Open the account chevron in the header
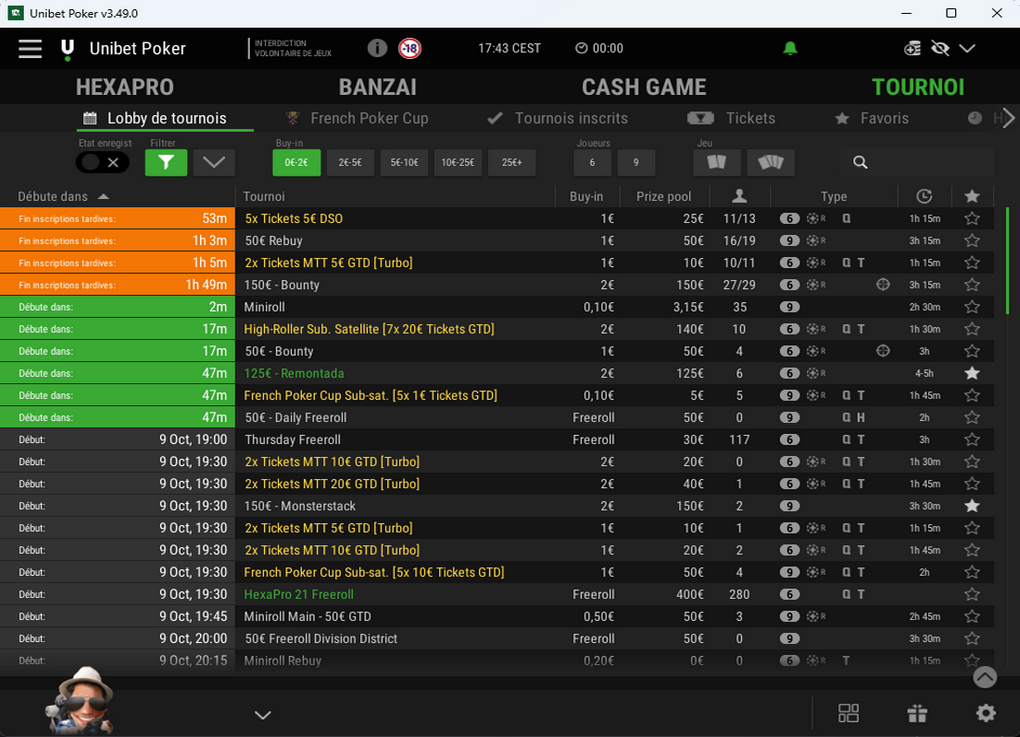The width and height of the screenshot is (1020, 737). coord(966,47)
